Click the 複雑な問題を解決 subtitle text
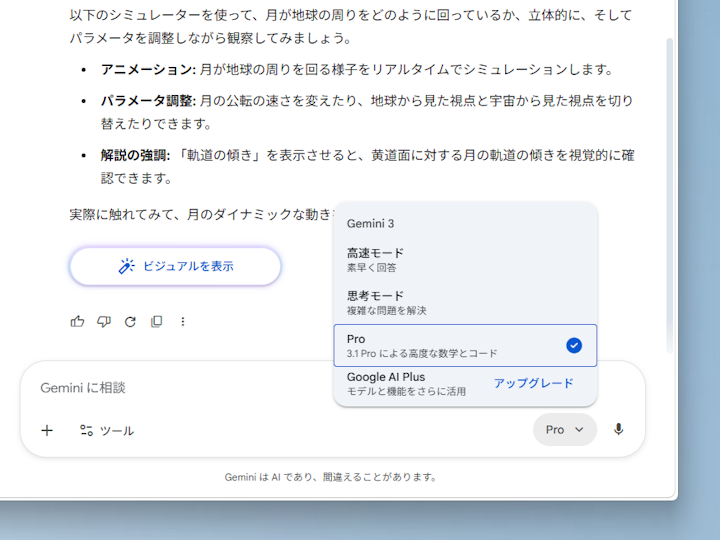Viewport: 720px width, 540px height. pos(387,311)
